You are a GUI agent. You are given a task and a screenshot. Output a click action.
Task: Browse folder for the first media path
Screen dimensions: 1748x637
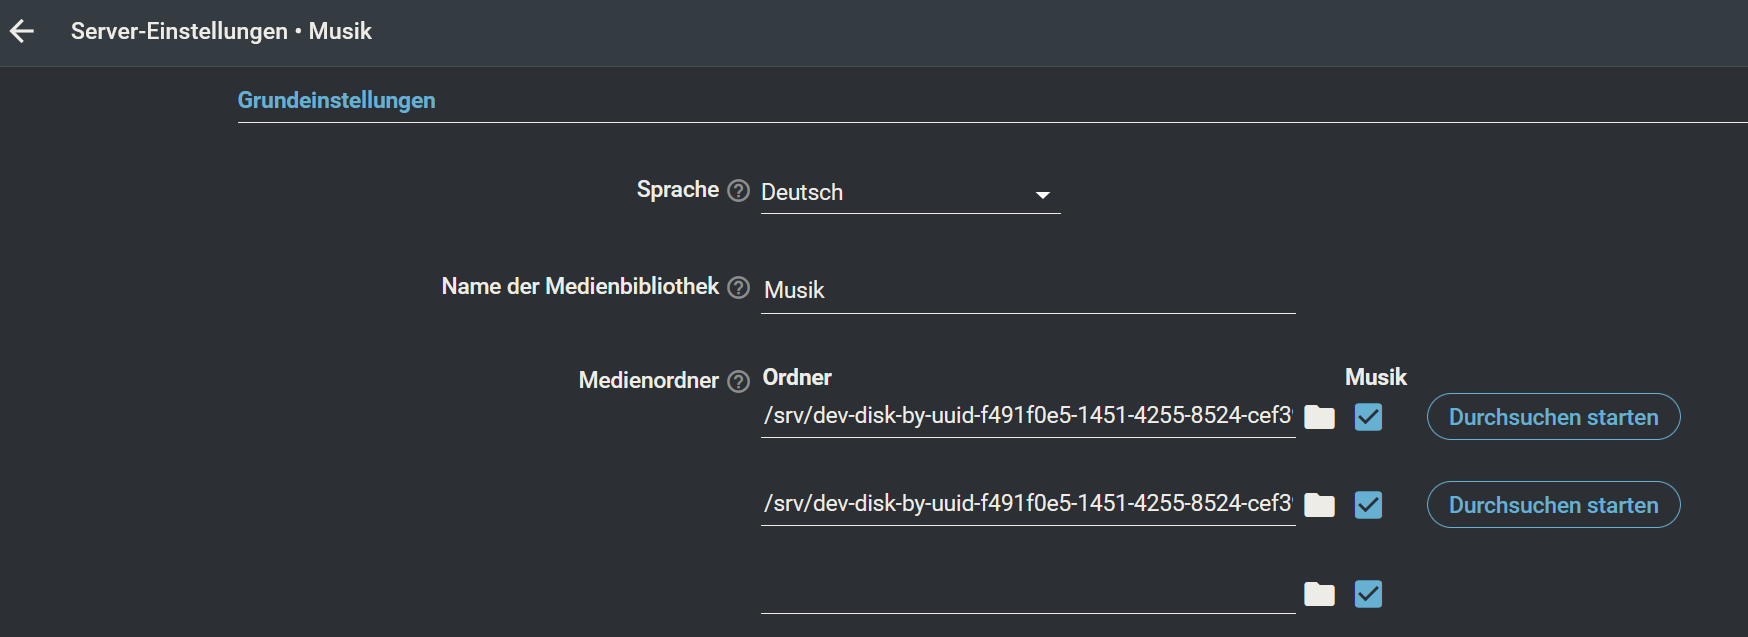(1319, 417)
